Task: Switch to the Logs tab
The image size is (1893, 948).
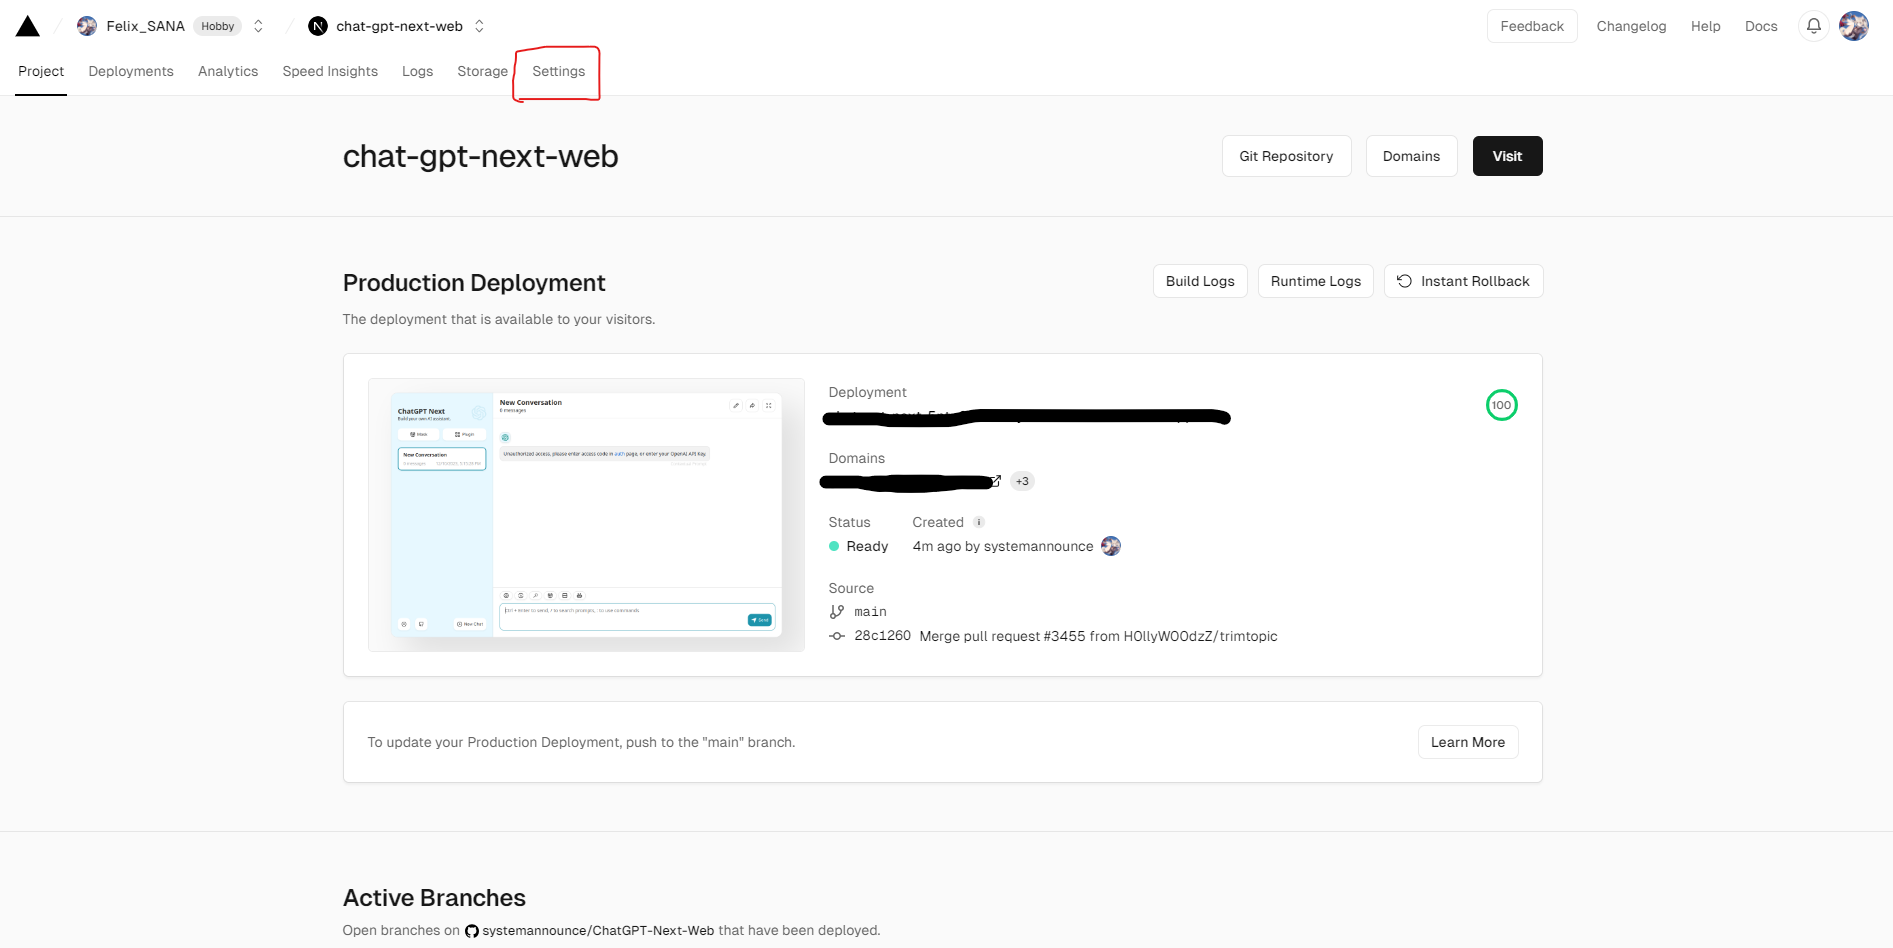Action: [x=417, y=71]
